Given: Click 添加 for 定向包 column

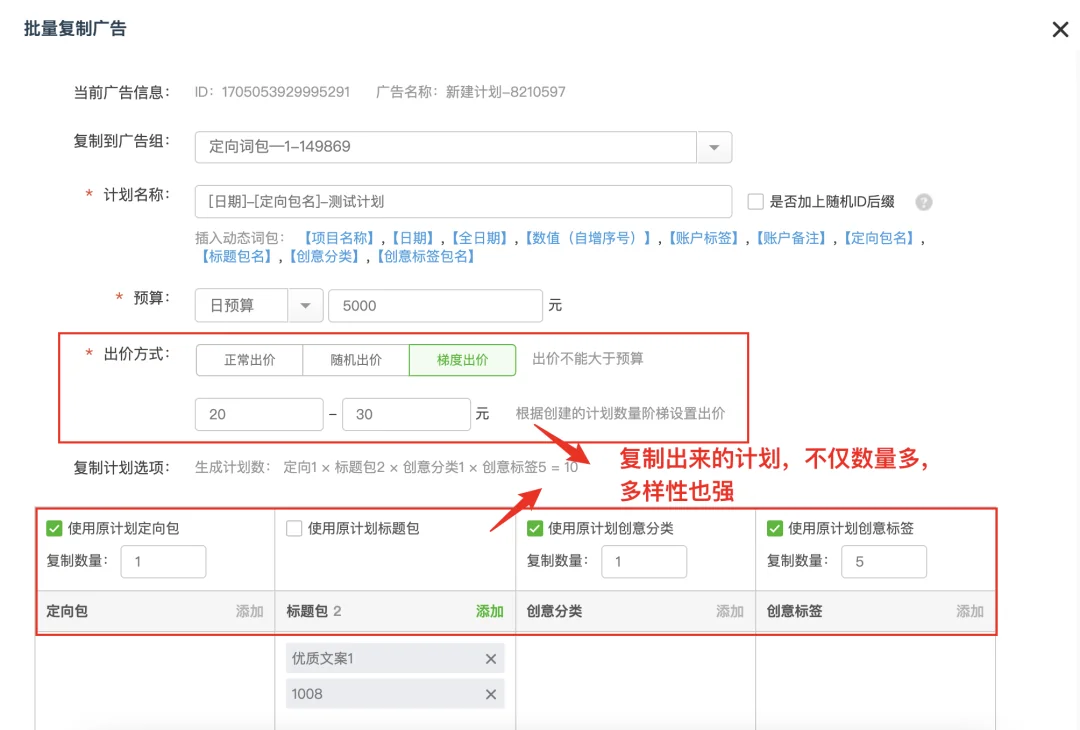Looking at the screenshot, I should coord(249,612).
